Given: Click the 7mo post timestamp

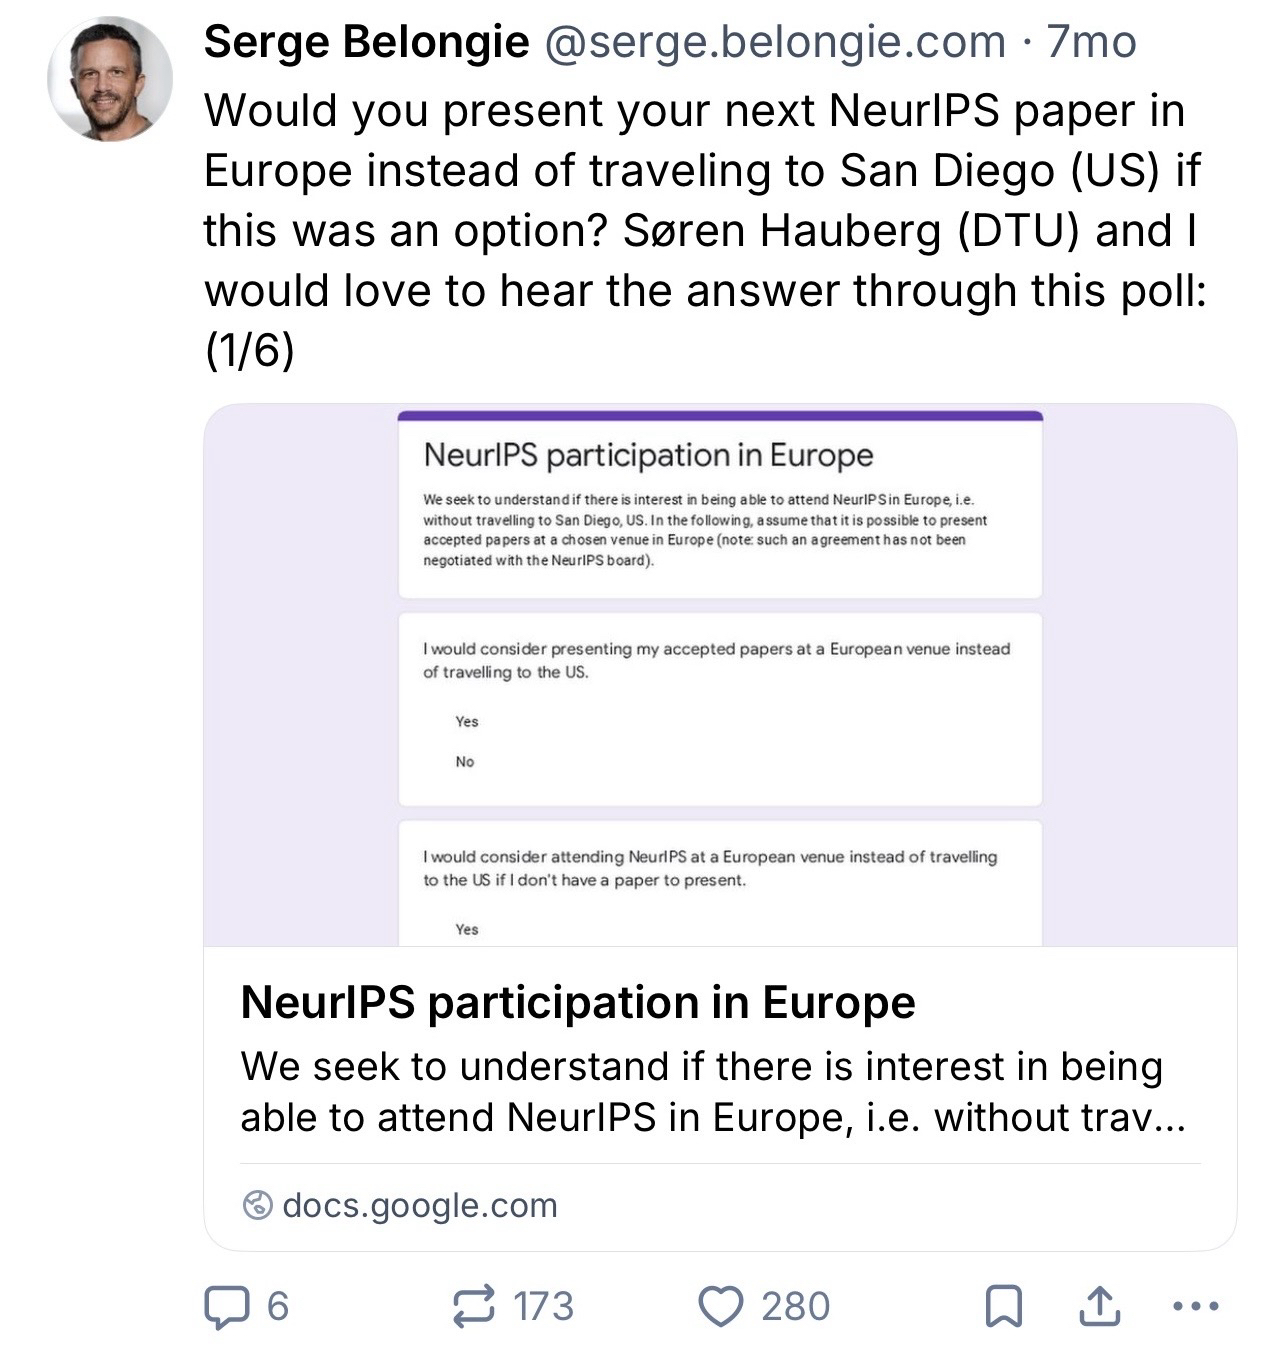Looking at the screenshot, I should 1092,42.
